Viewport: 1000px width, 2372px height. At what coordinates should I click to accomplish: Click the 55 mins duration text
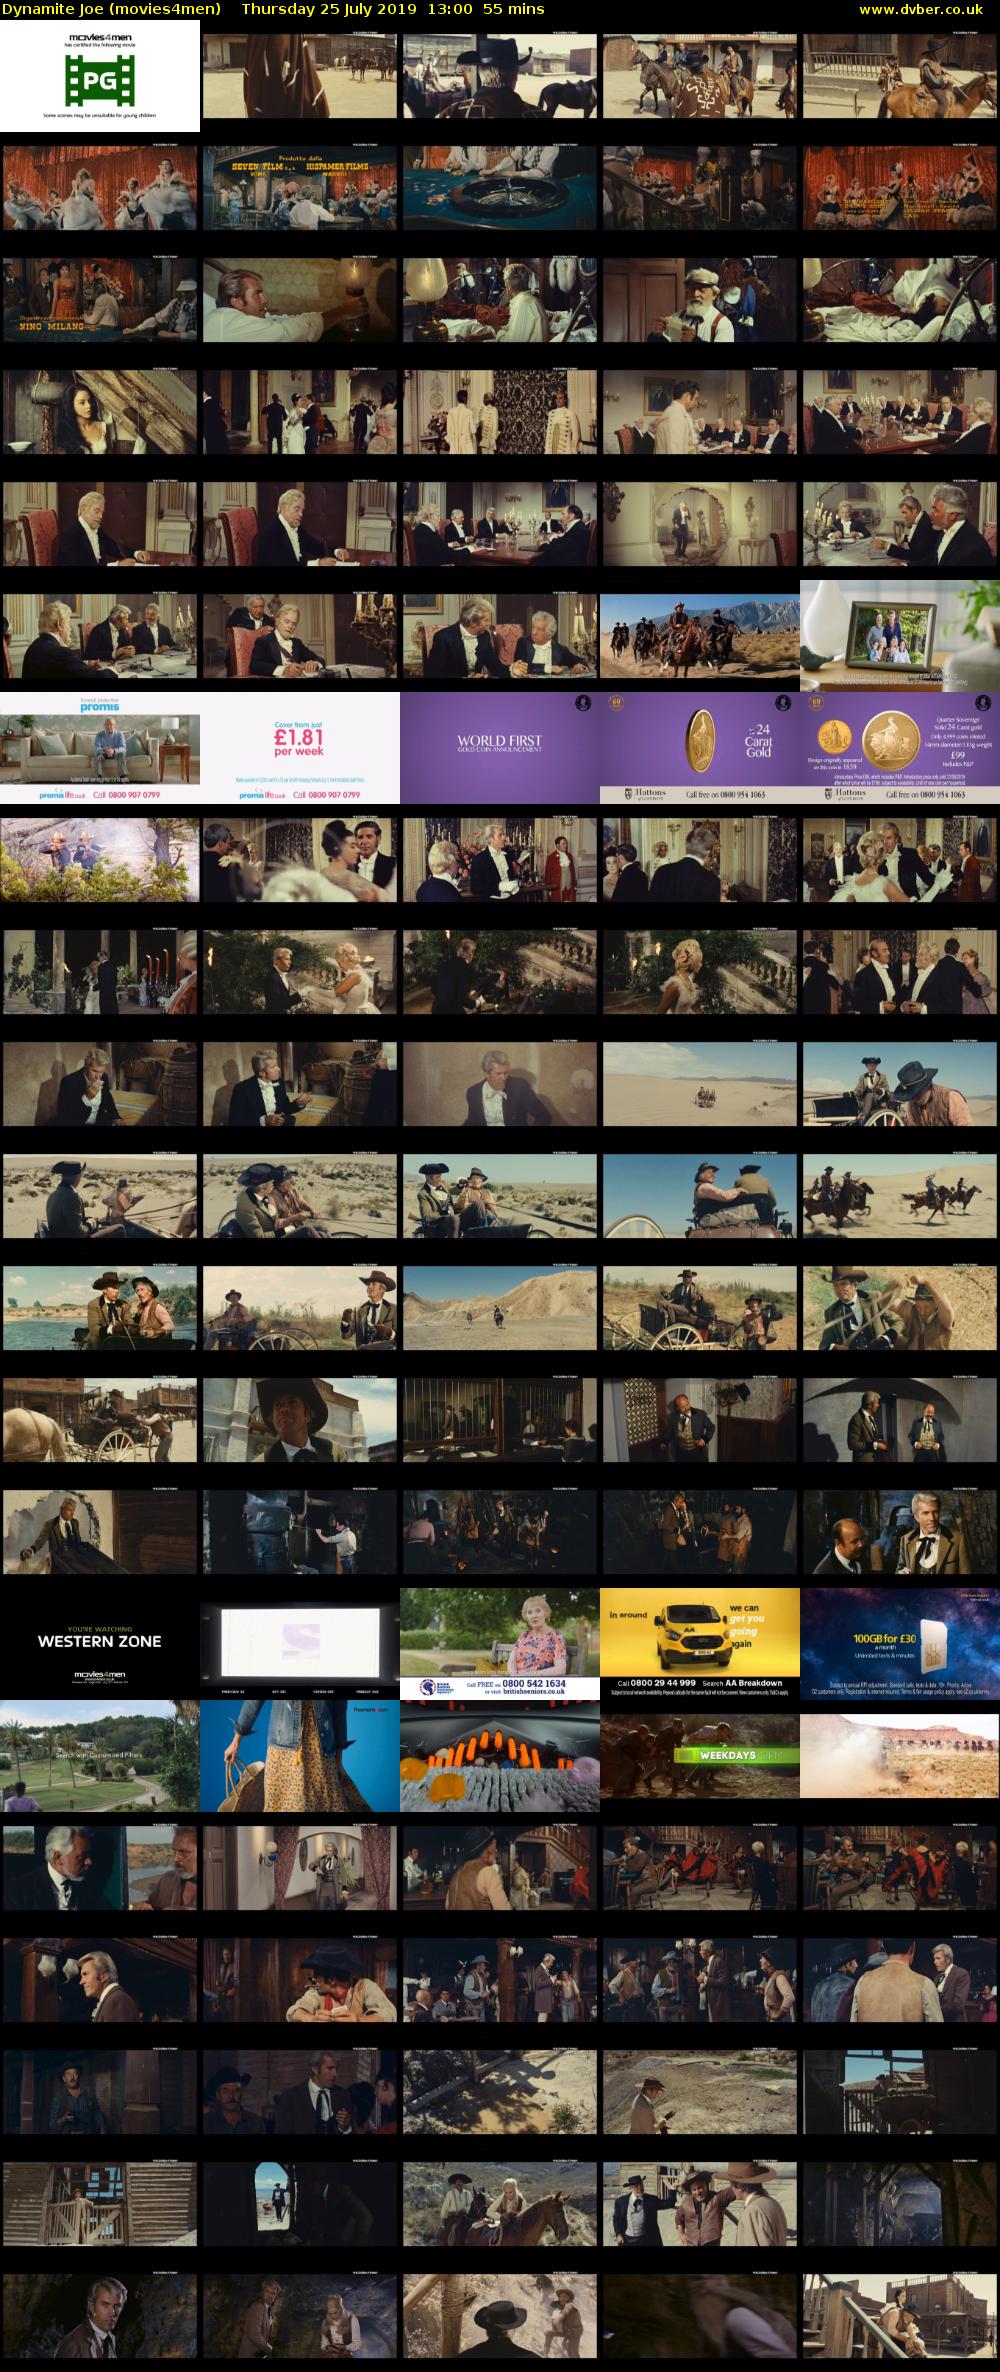point(512,9)
